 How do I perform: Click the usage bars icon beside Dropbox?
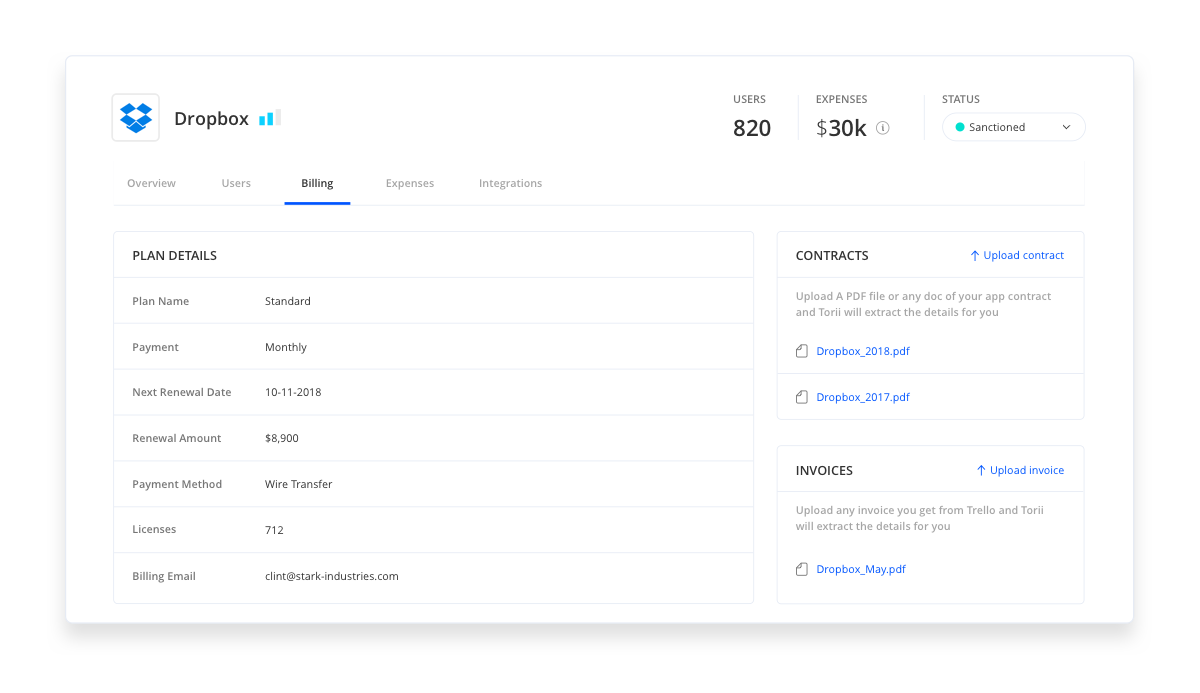[270, 118]
